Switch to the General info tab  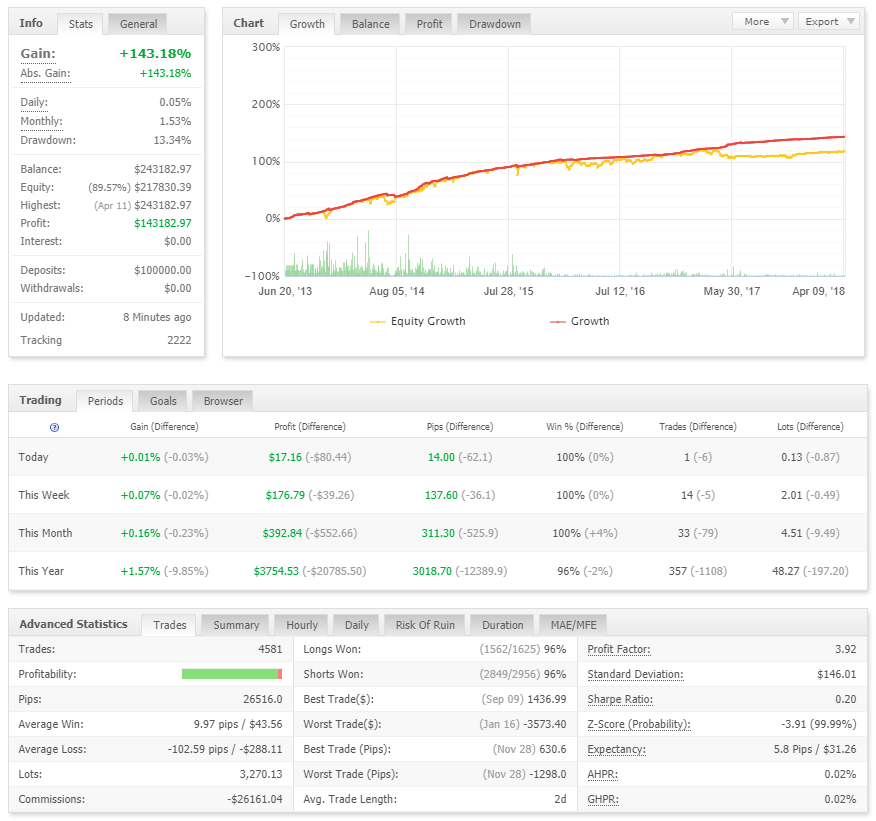[138, 24]
